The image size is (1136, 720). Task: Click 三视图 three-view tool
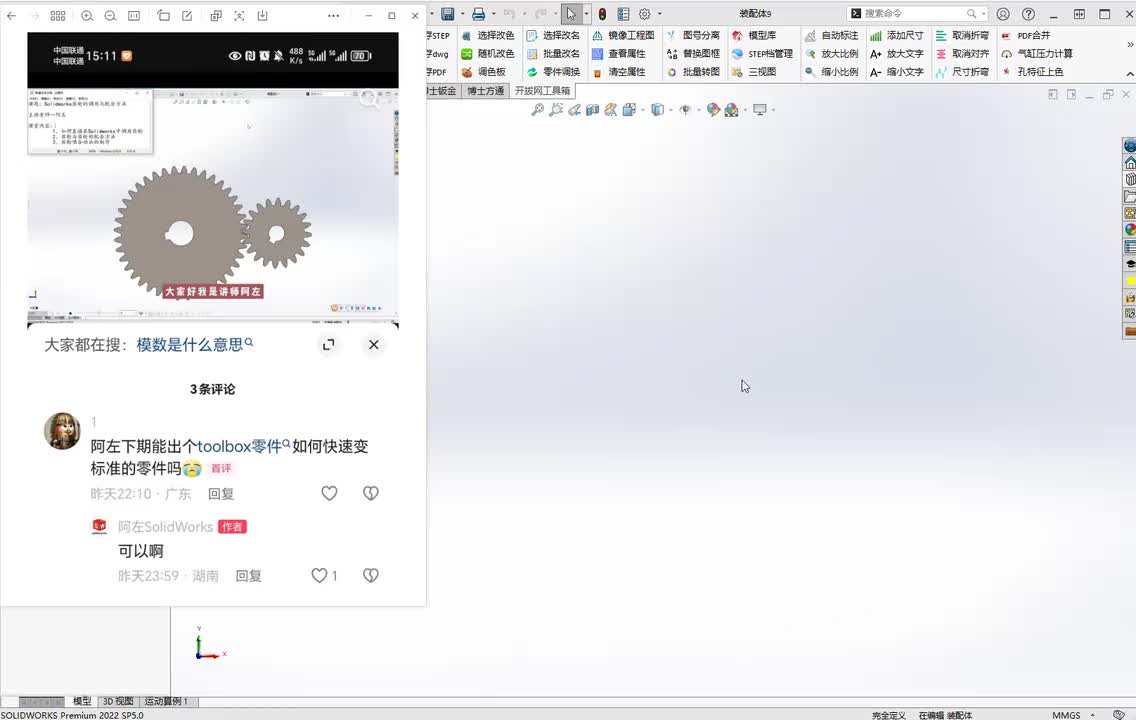(754, 72)
